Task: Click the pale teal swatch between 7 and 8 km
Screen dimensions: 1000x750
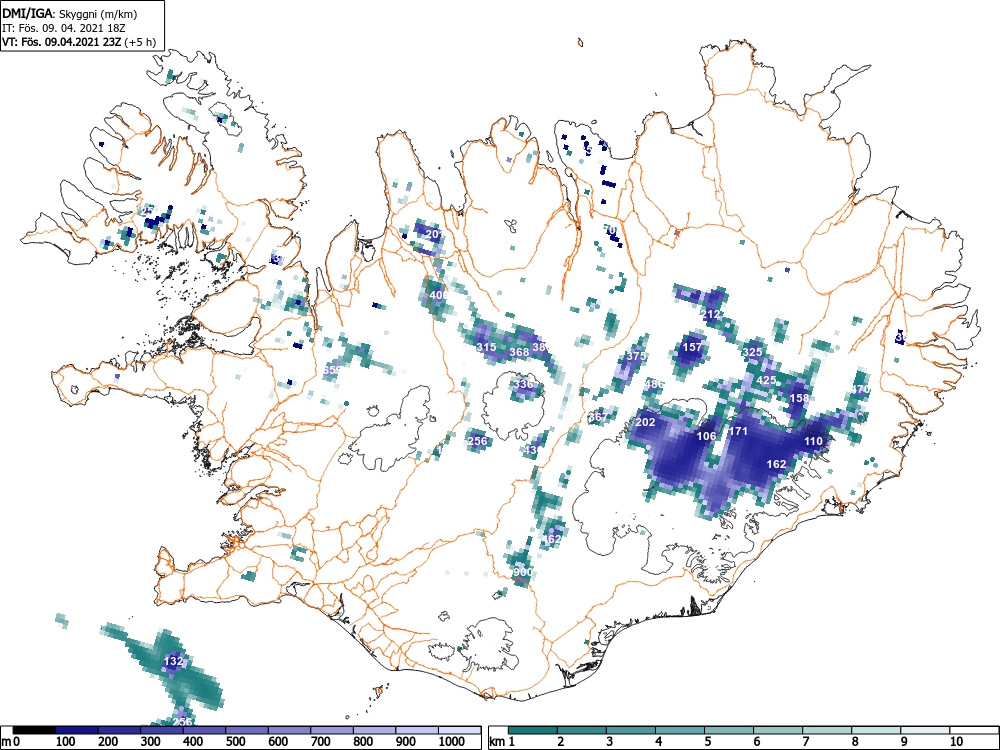Action: [828, 730]
